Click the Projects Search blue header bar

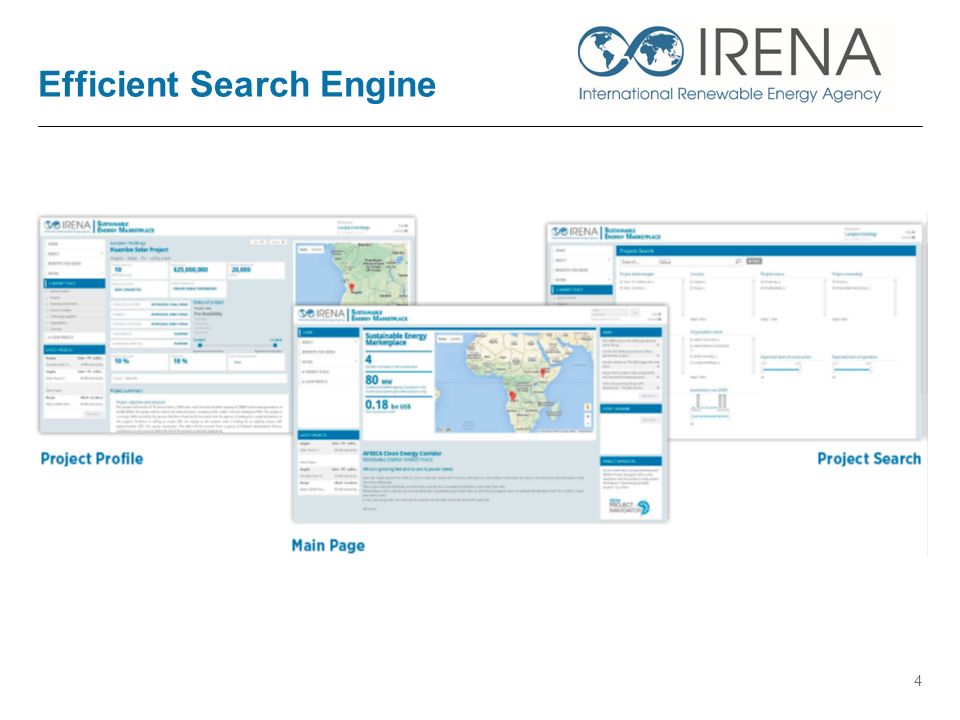[766, 251]
